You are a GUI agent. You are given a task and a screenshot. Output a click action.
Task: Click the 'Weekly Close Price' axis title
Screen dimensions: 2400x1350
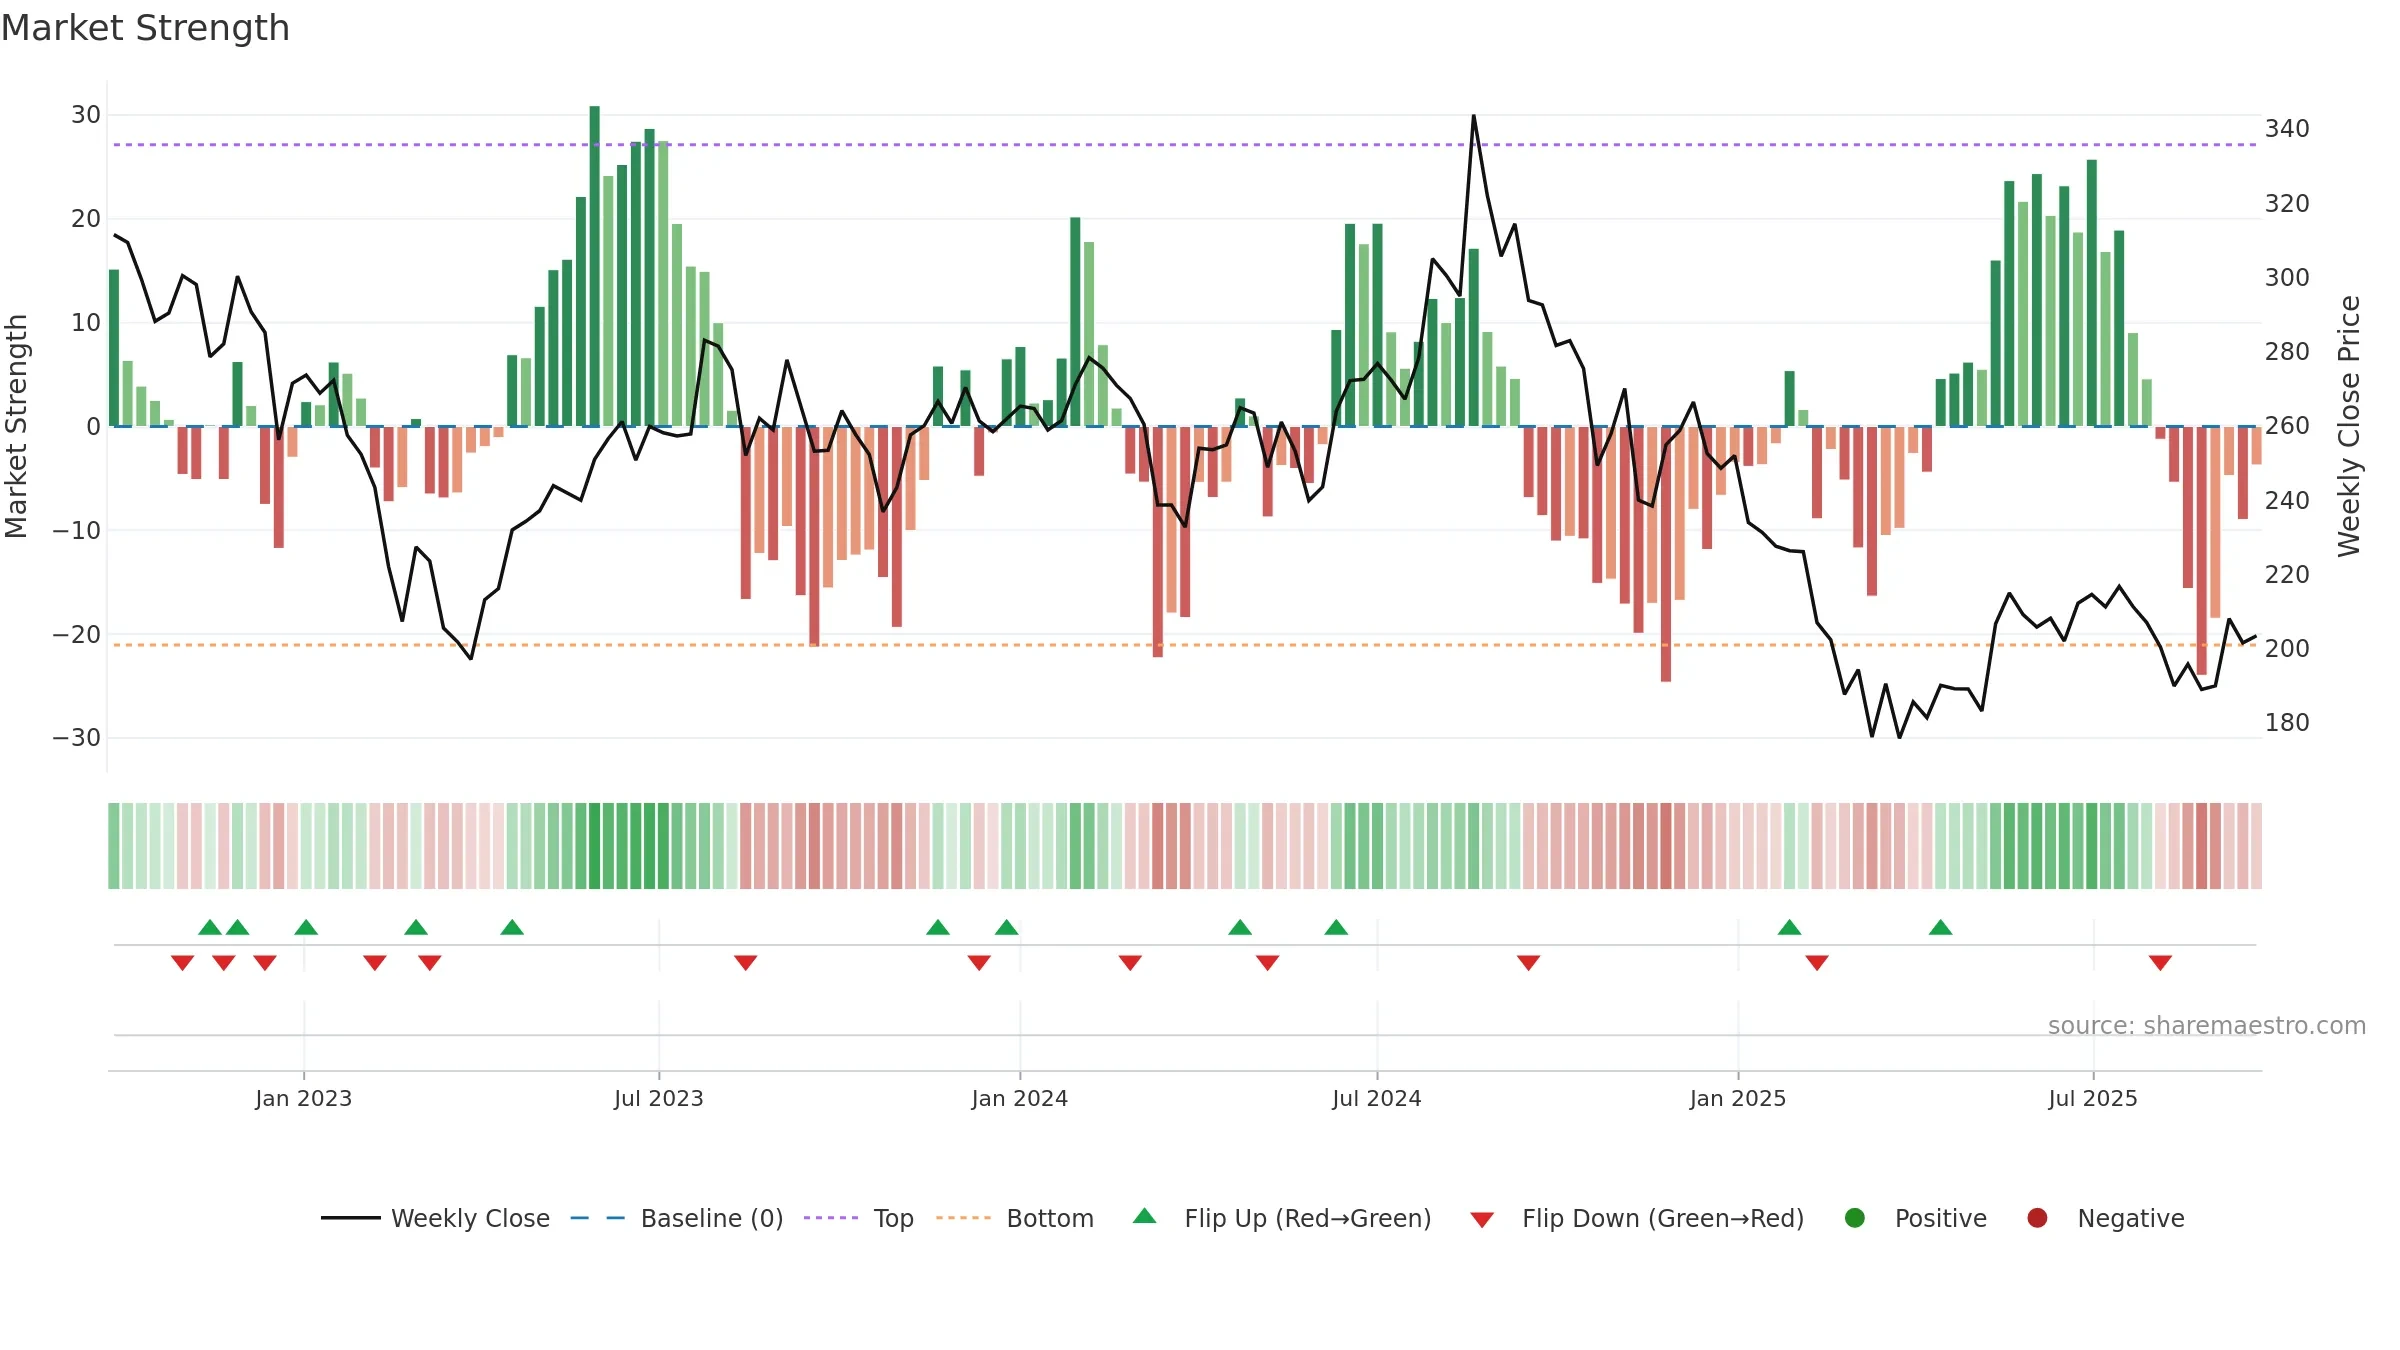(2349, 426)
